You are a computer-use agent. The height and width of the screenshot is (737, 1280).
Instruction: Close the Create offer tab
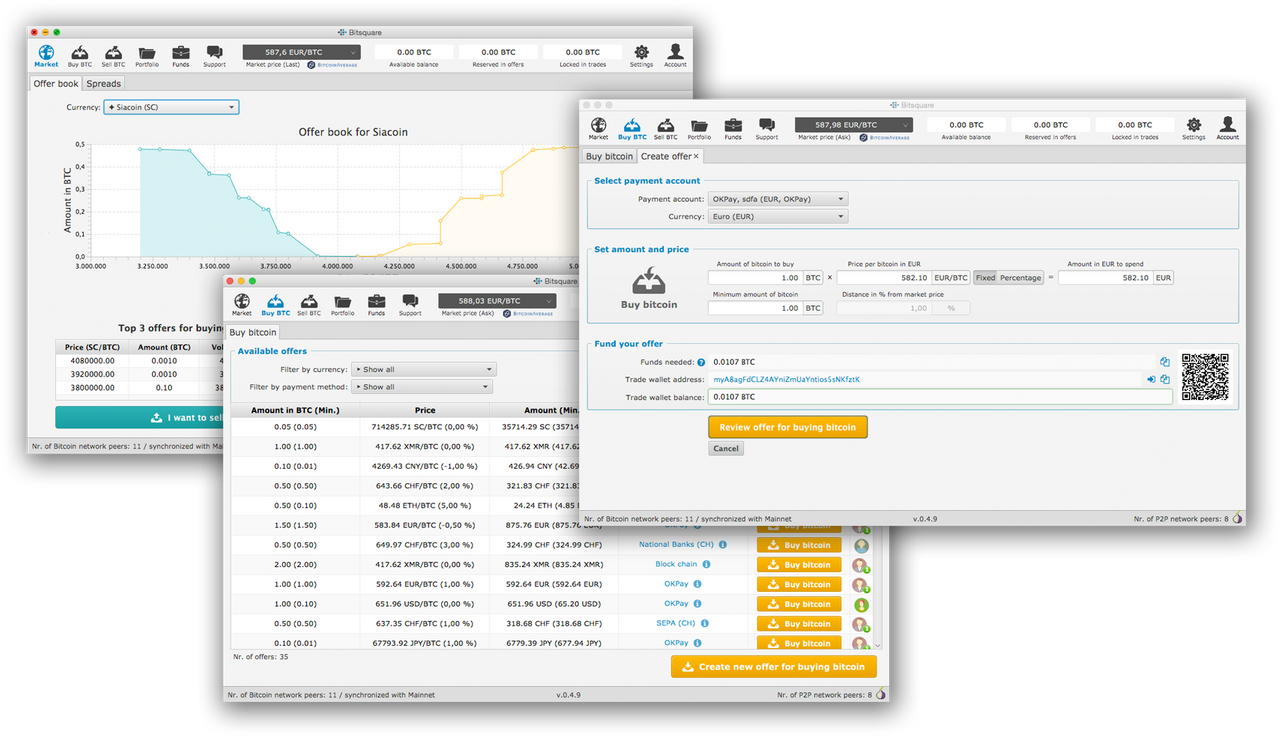click(697, 156)
